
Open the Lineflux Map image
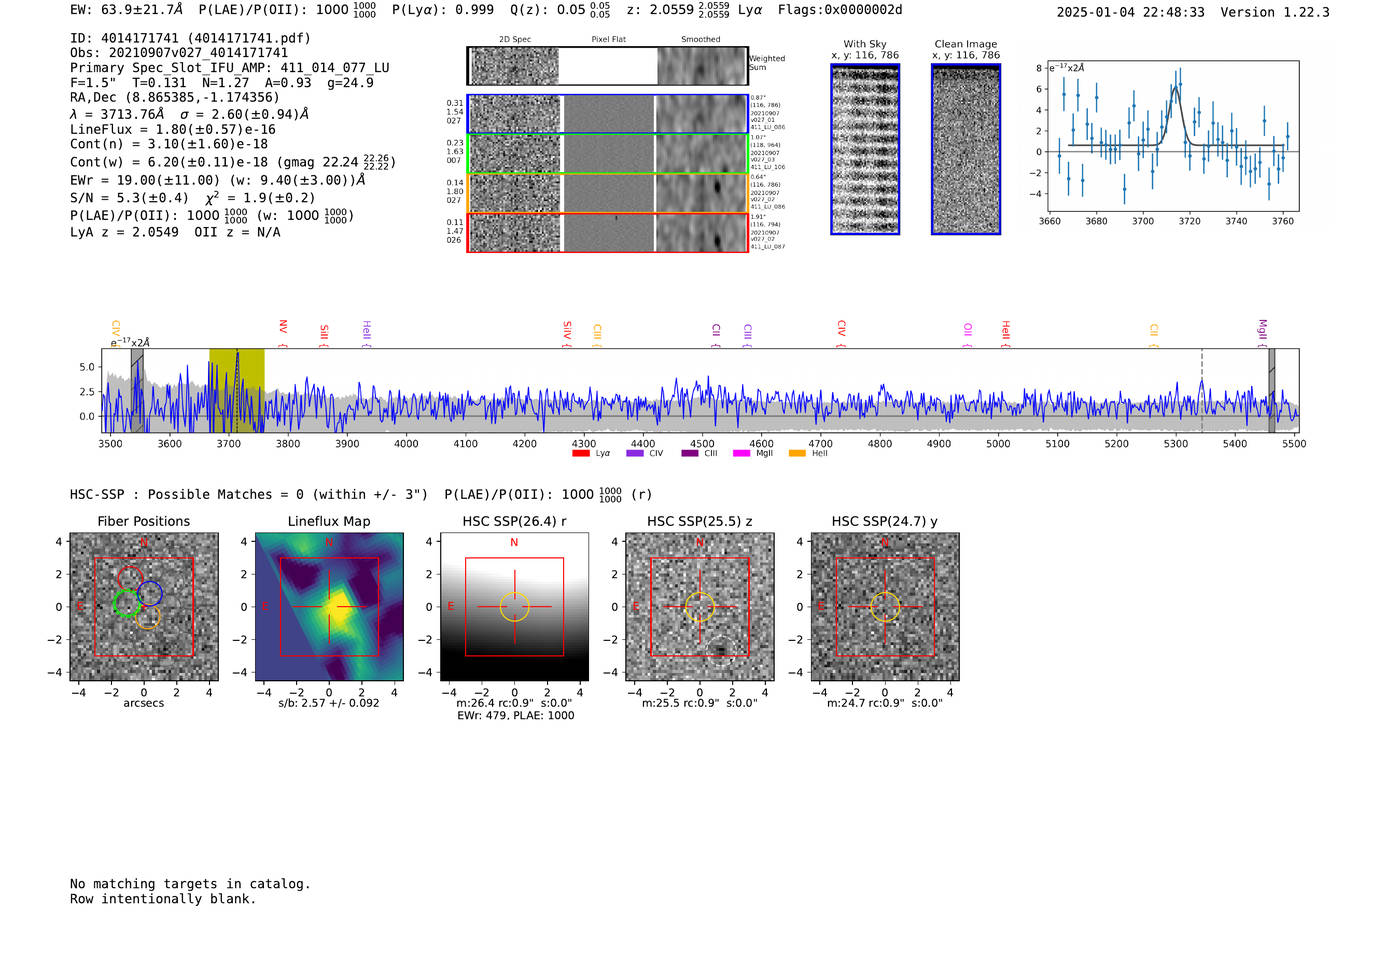click(x=329, y=607)
